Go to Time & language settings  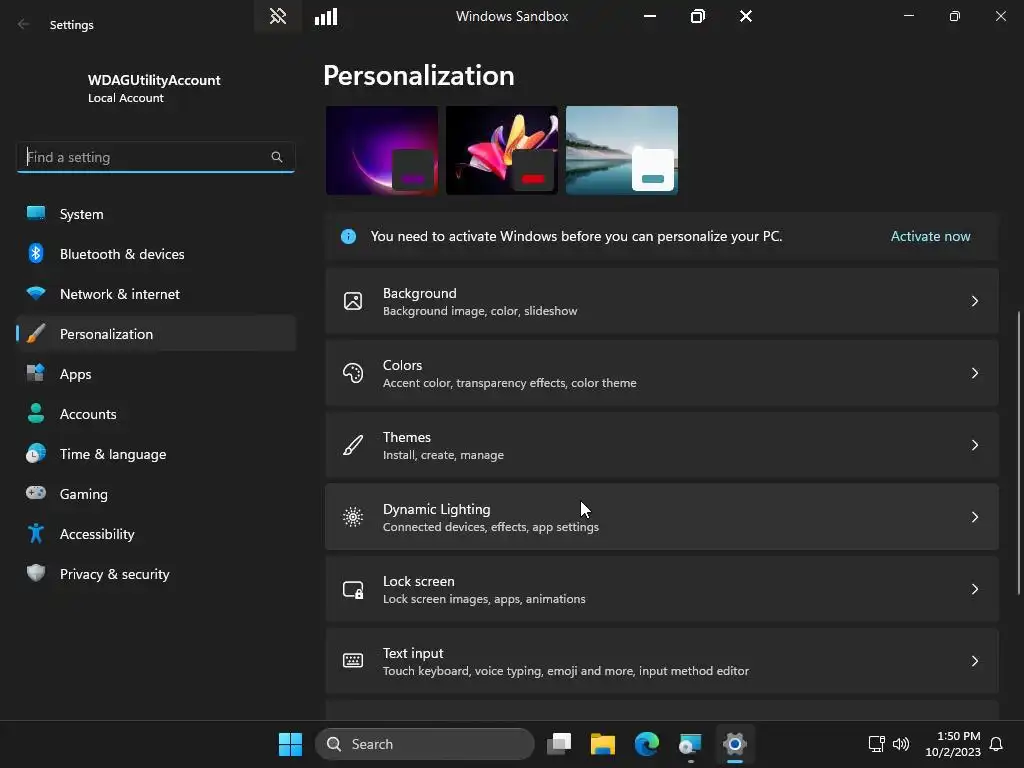pos(156,454)
